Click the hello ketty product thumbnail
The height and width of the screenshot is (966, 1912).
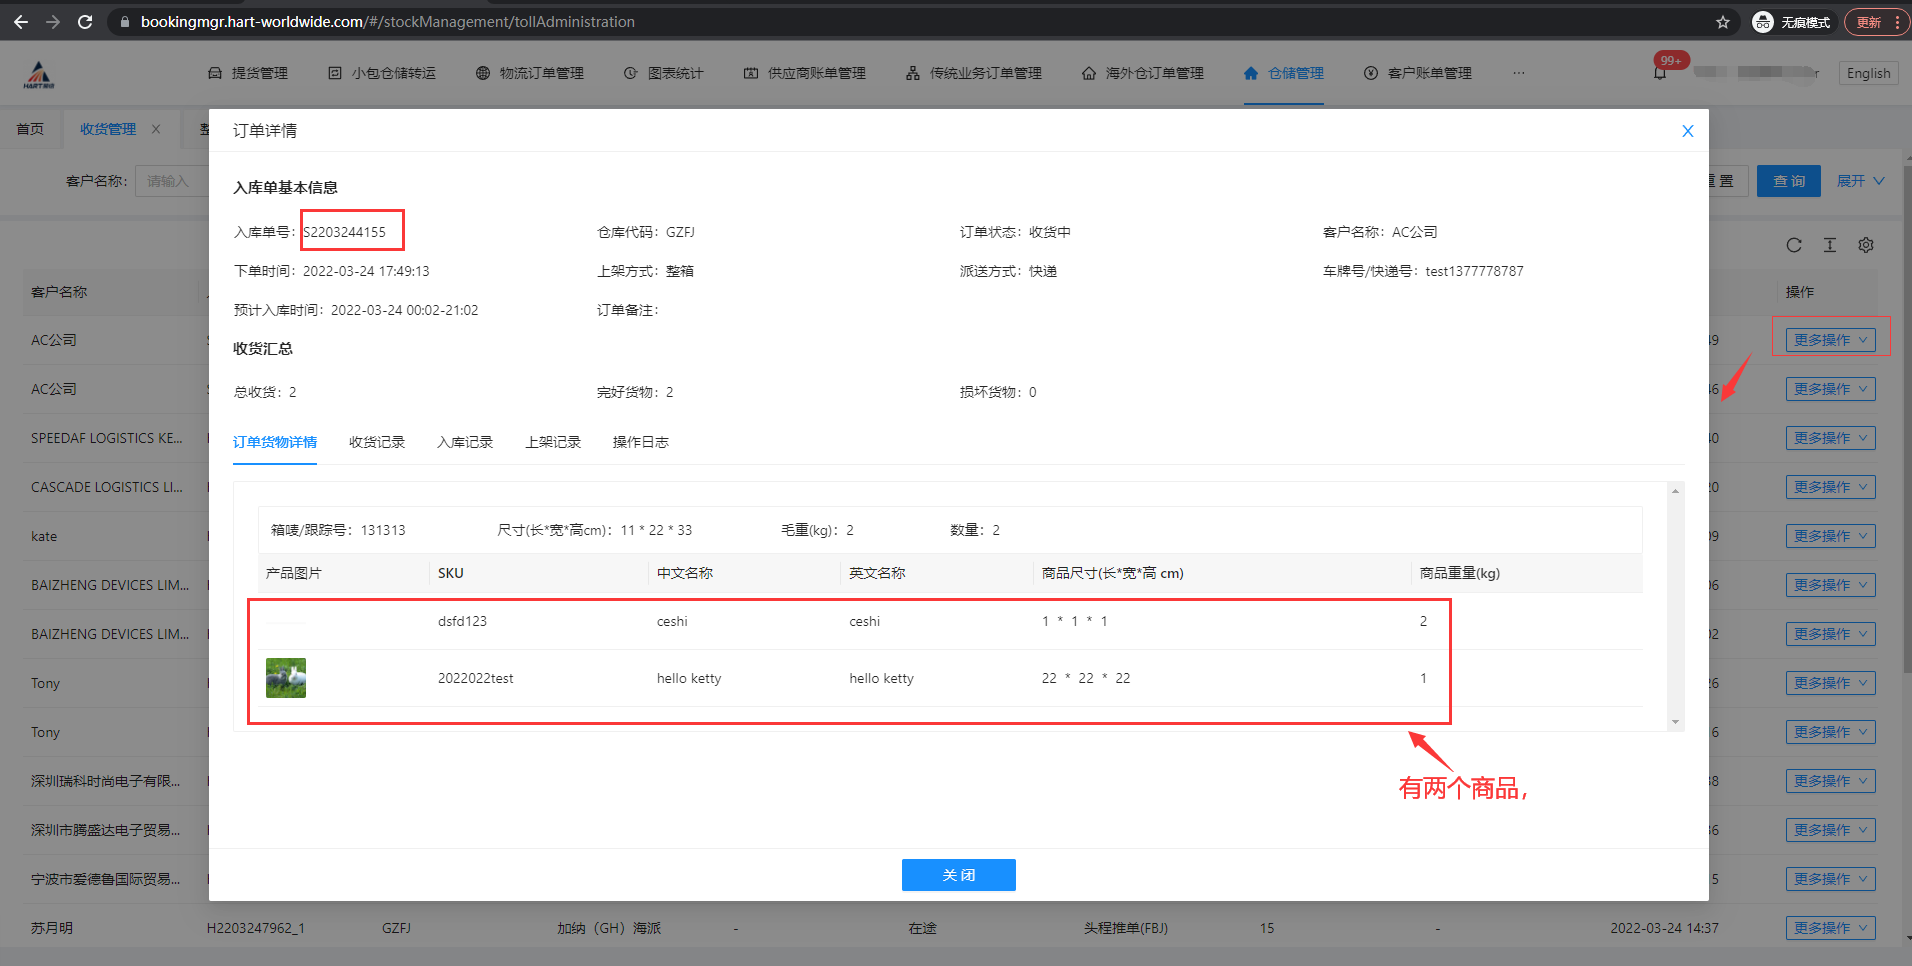coord(286,678)
